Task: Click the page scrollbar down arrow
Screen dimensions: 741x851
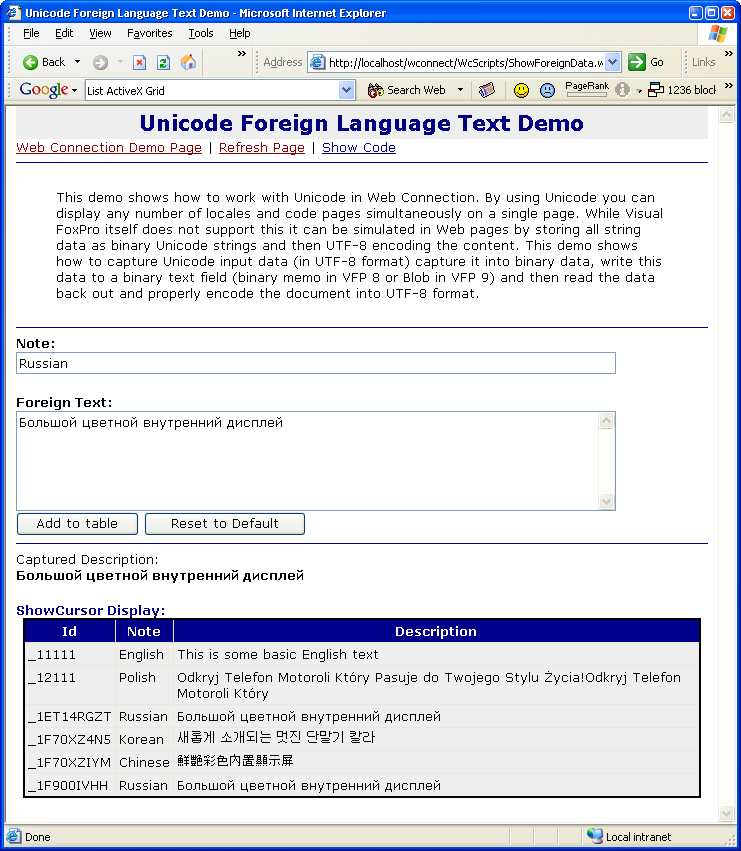Action: tap(727, 814)
